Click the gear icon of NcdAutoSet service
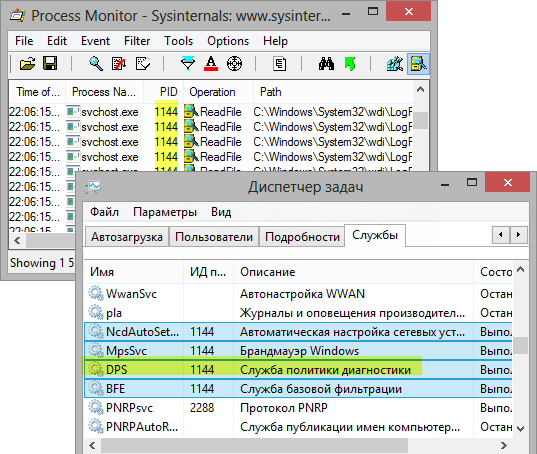Viewport: 537px width, 454px height. coord(96,332)
